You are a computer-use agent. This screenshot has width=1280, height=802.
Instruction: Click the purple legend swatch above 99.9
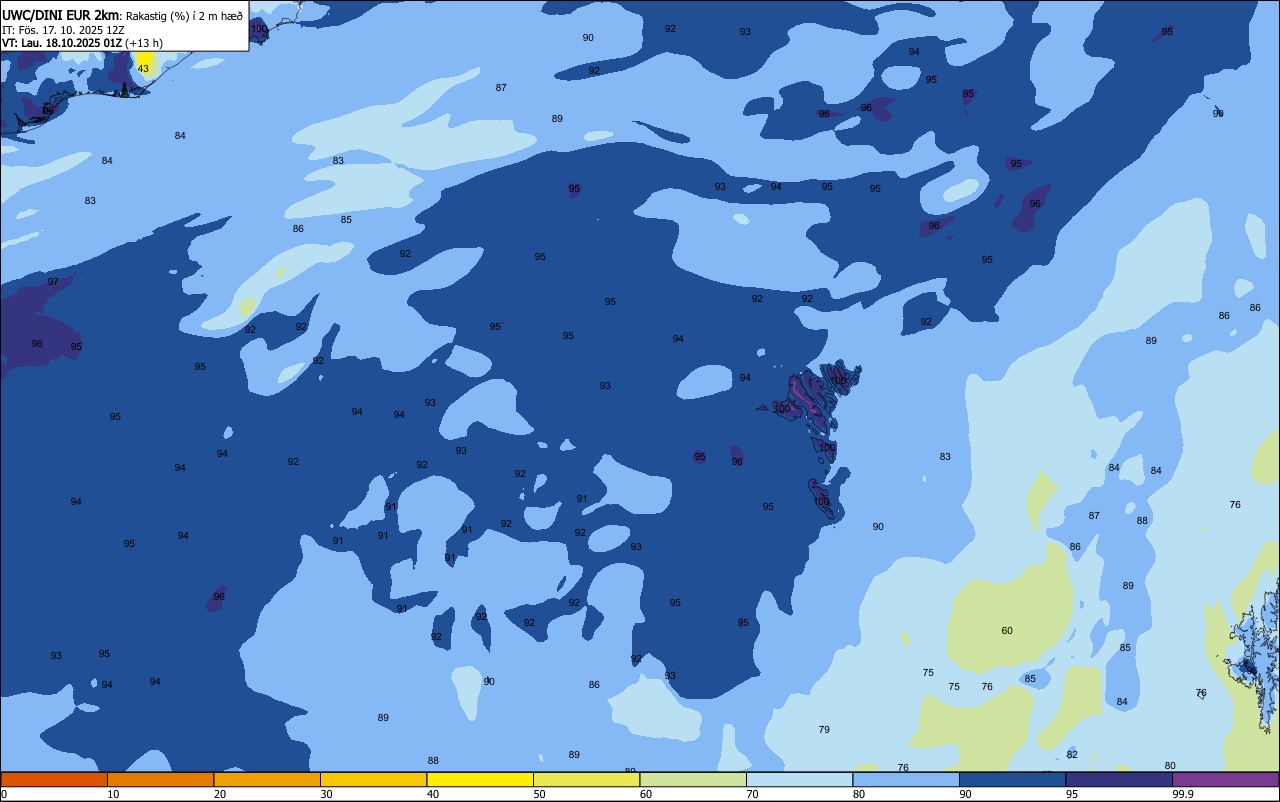[x=1225, y=779]
